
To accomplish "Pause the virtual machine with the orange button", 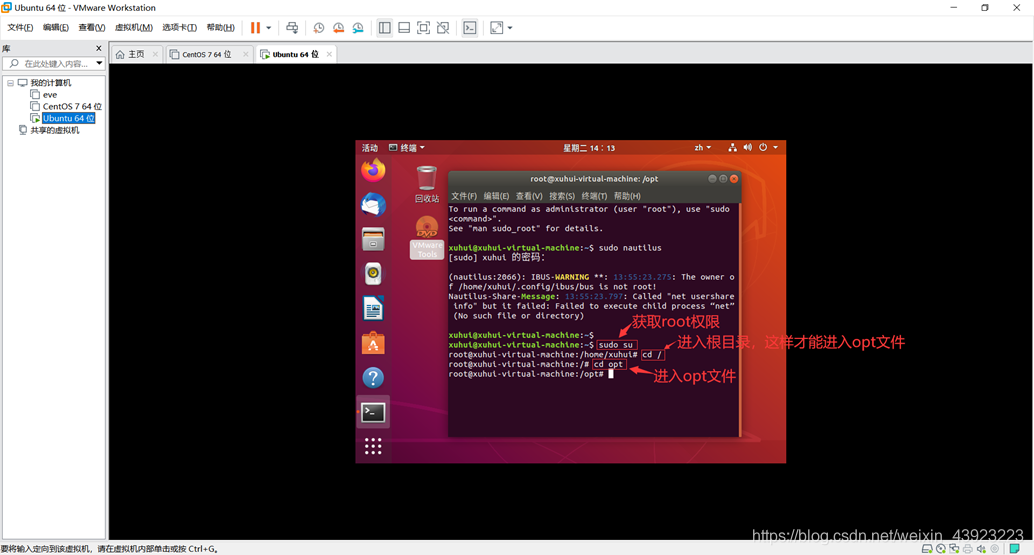I will coord(255,28).
